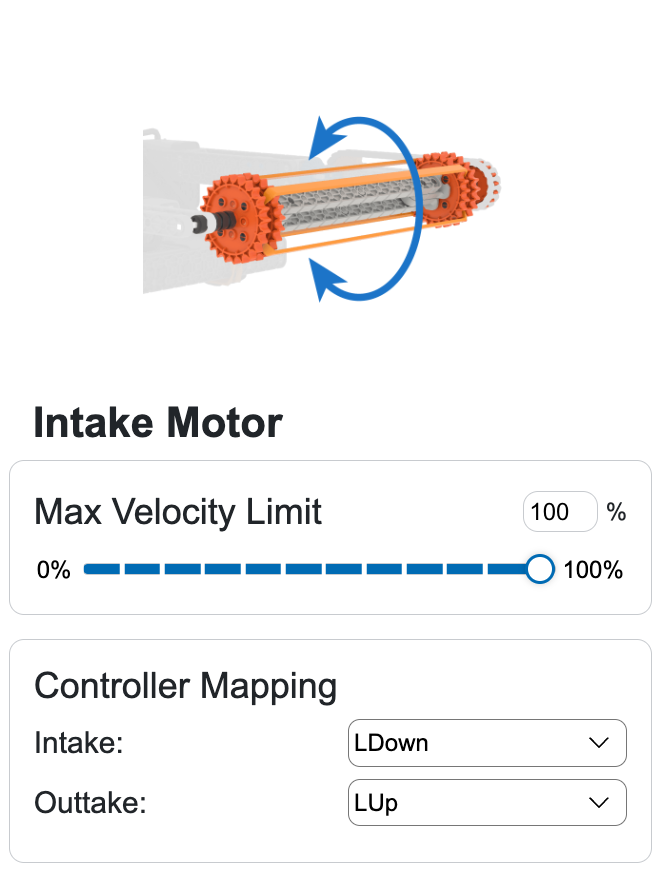Click the 100% label right of the slider

(x=593, y=571)
